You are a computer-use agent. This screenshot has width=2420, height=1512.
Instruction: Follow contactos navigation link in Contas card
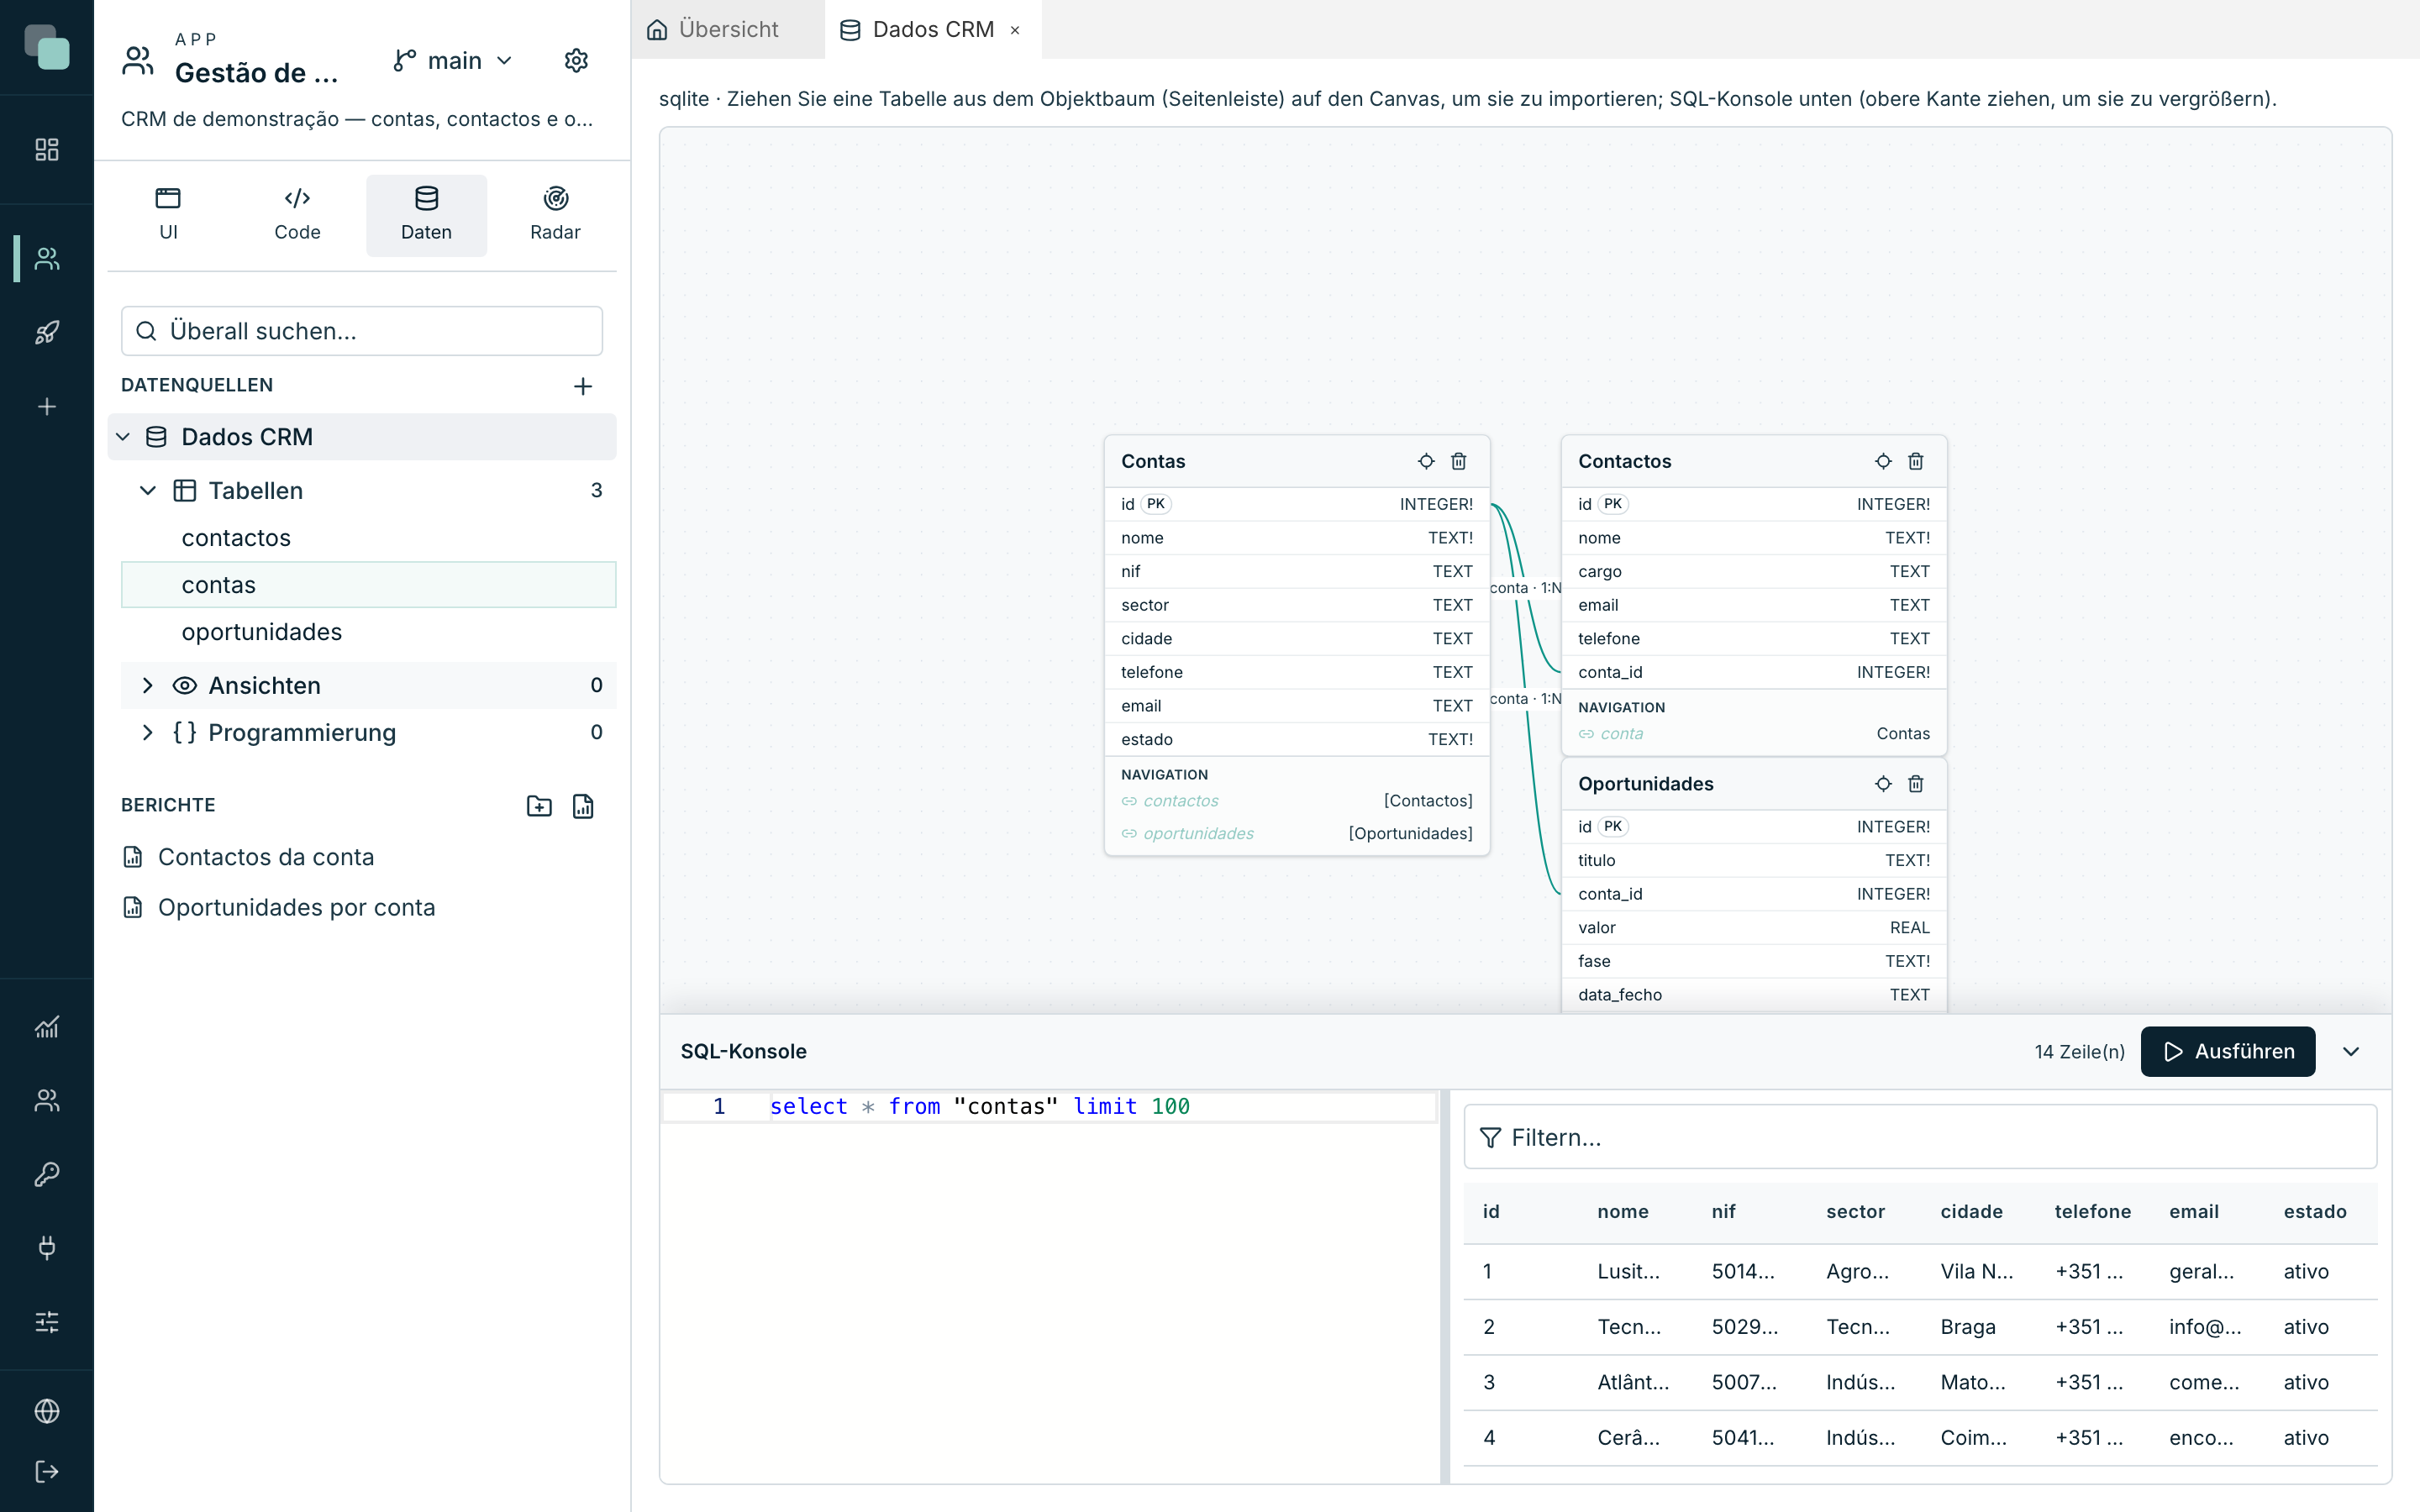[1181, 801]
